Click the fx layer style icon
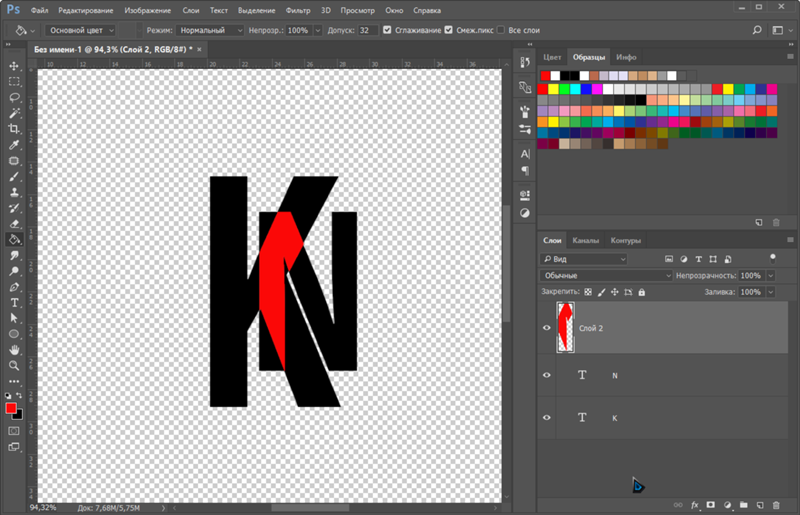800x515 pixels. pyautogui.click(x=694, y=506)
